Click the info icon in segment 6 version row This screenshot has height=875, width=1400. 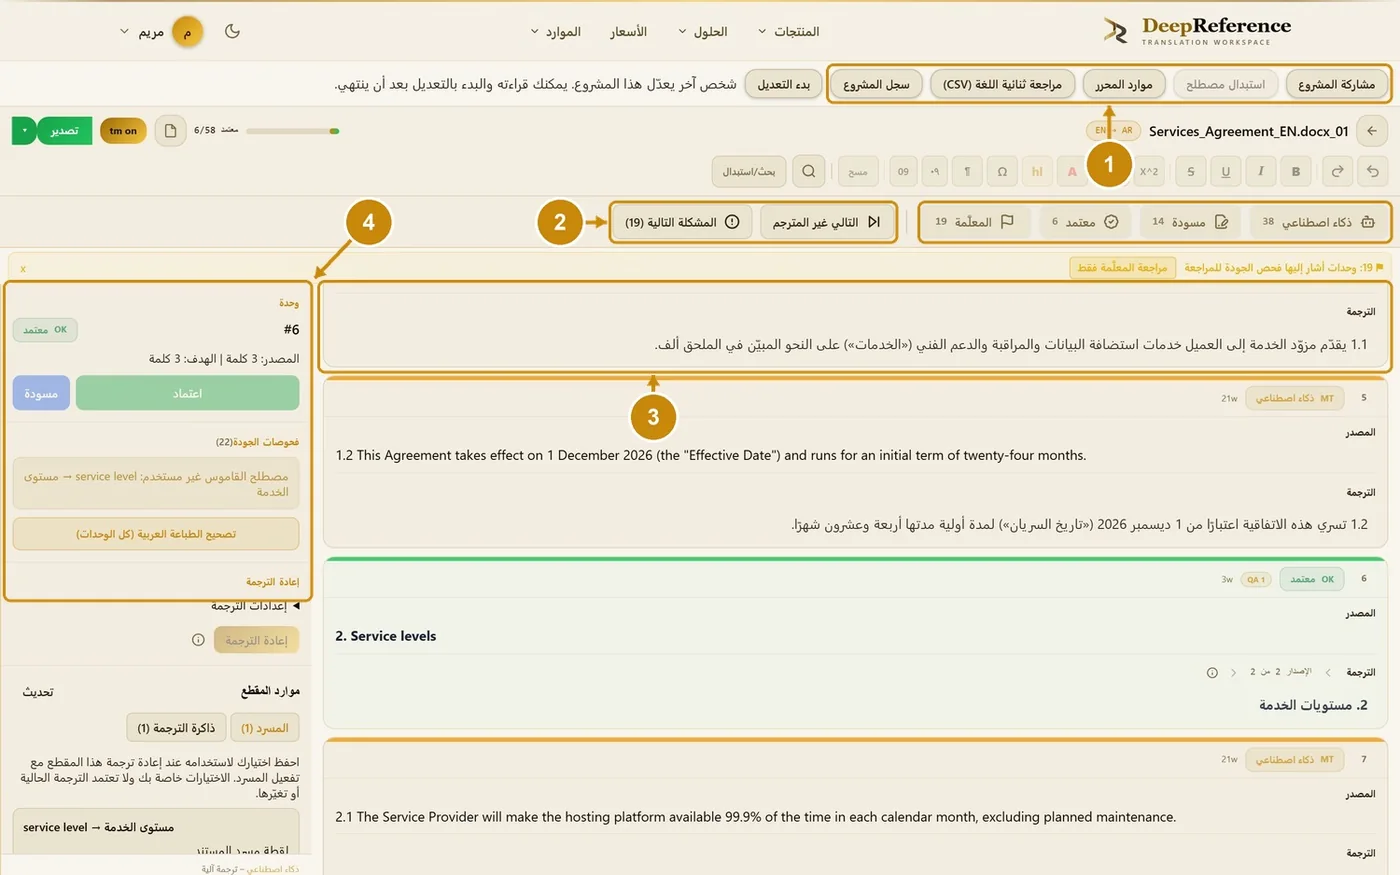1212,673
